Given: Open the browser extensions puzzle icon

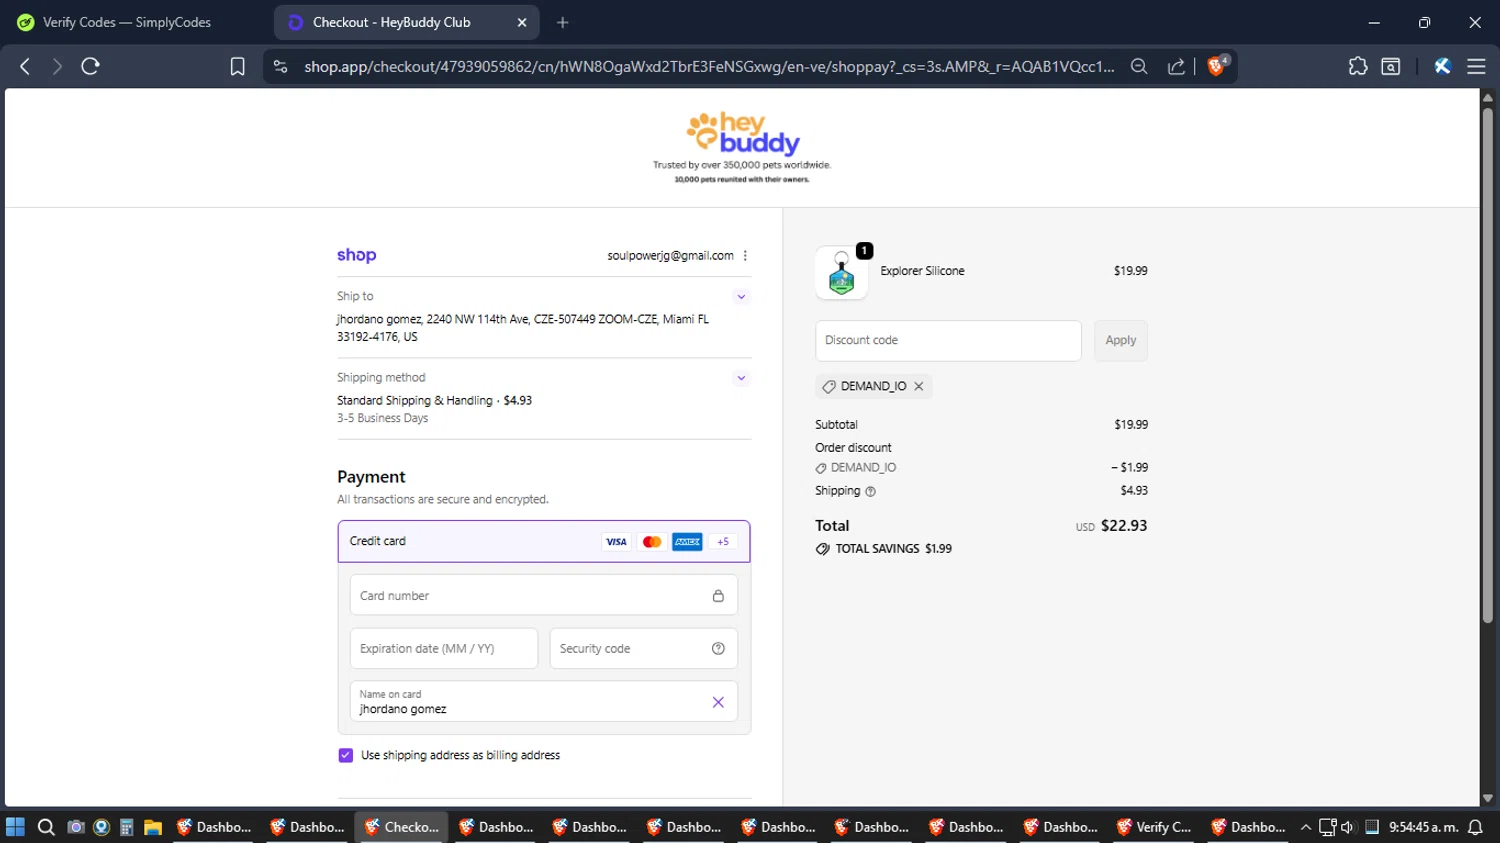Looking at the screenshot, I should click(1357, 66).
